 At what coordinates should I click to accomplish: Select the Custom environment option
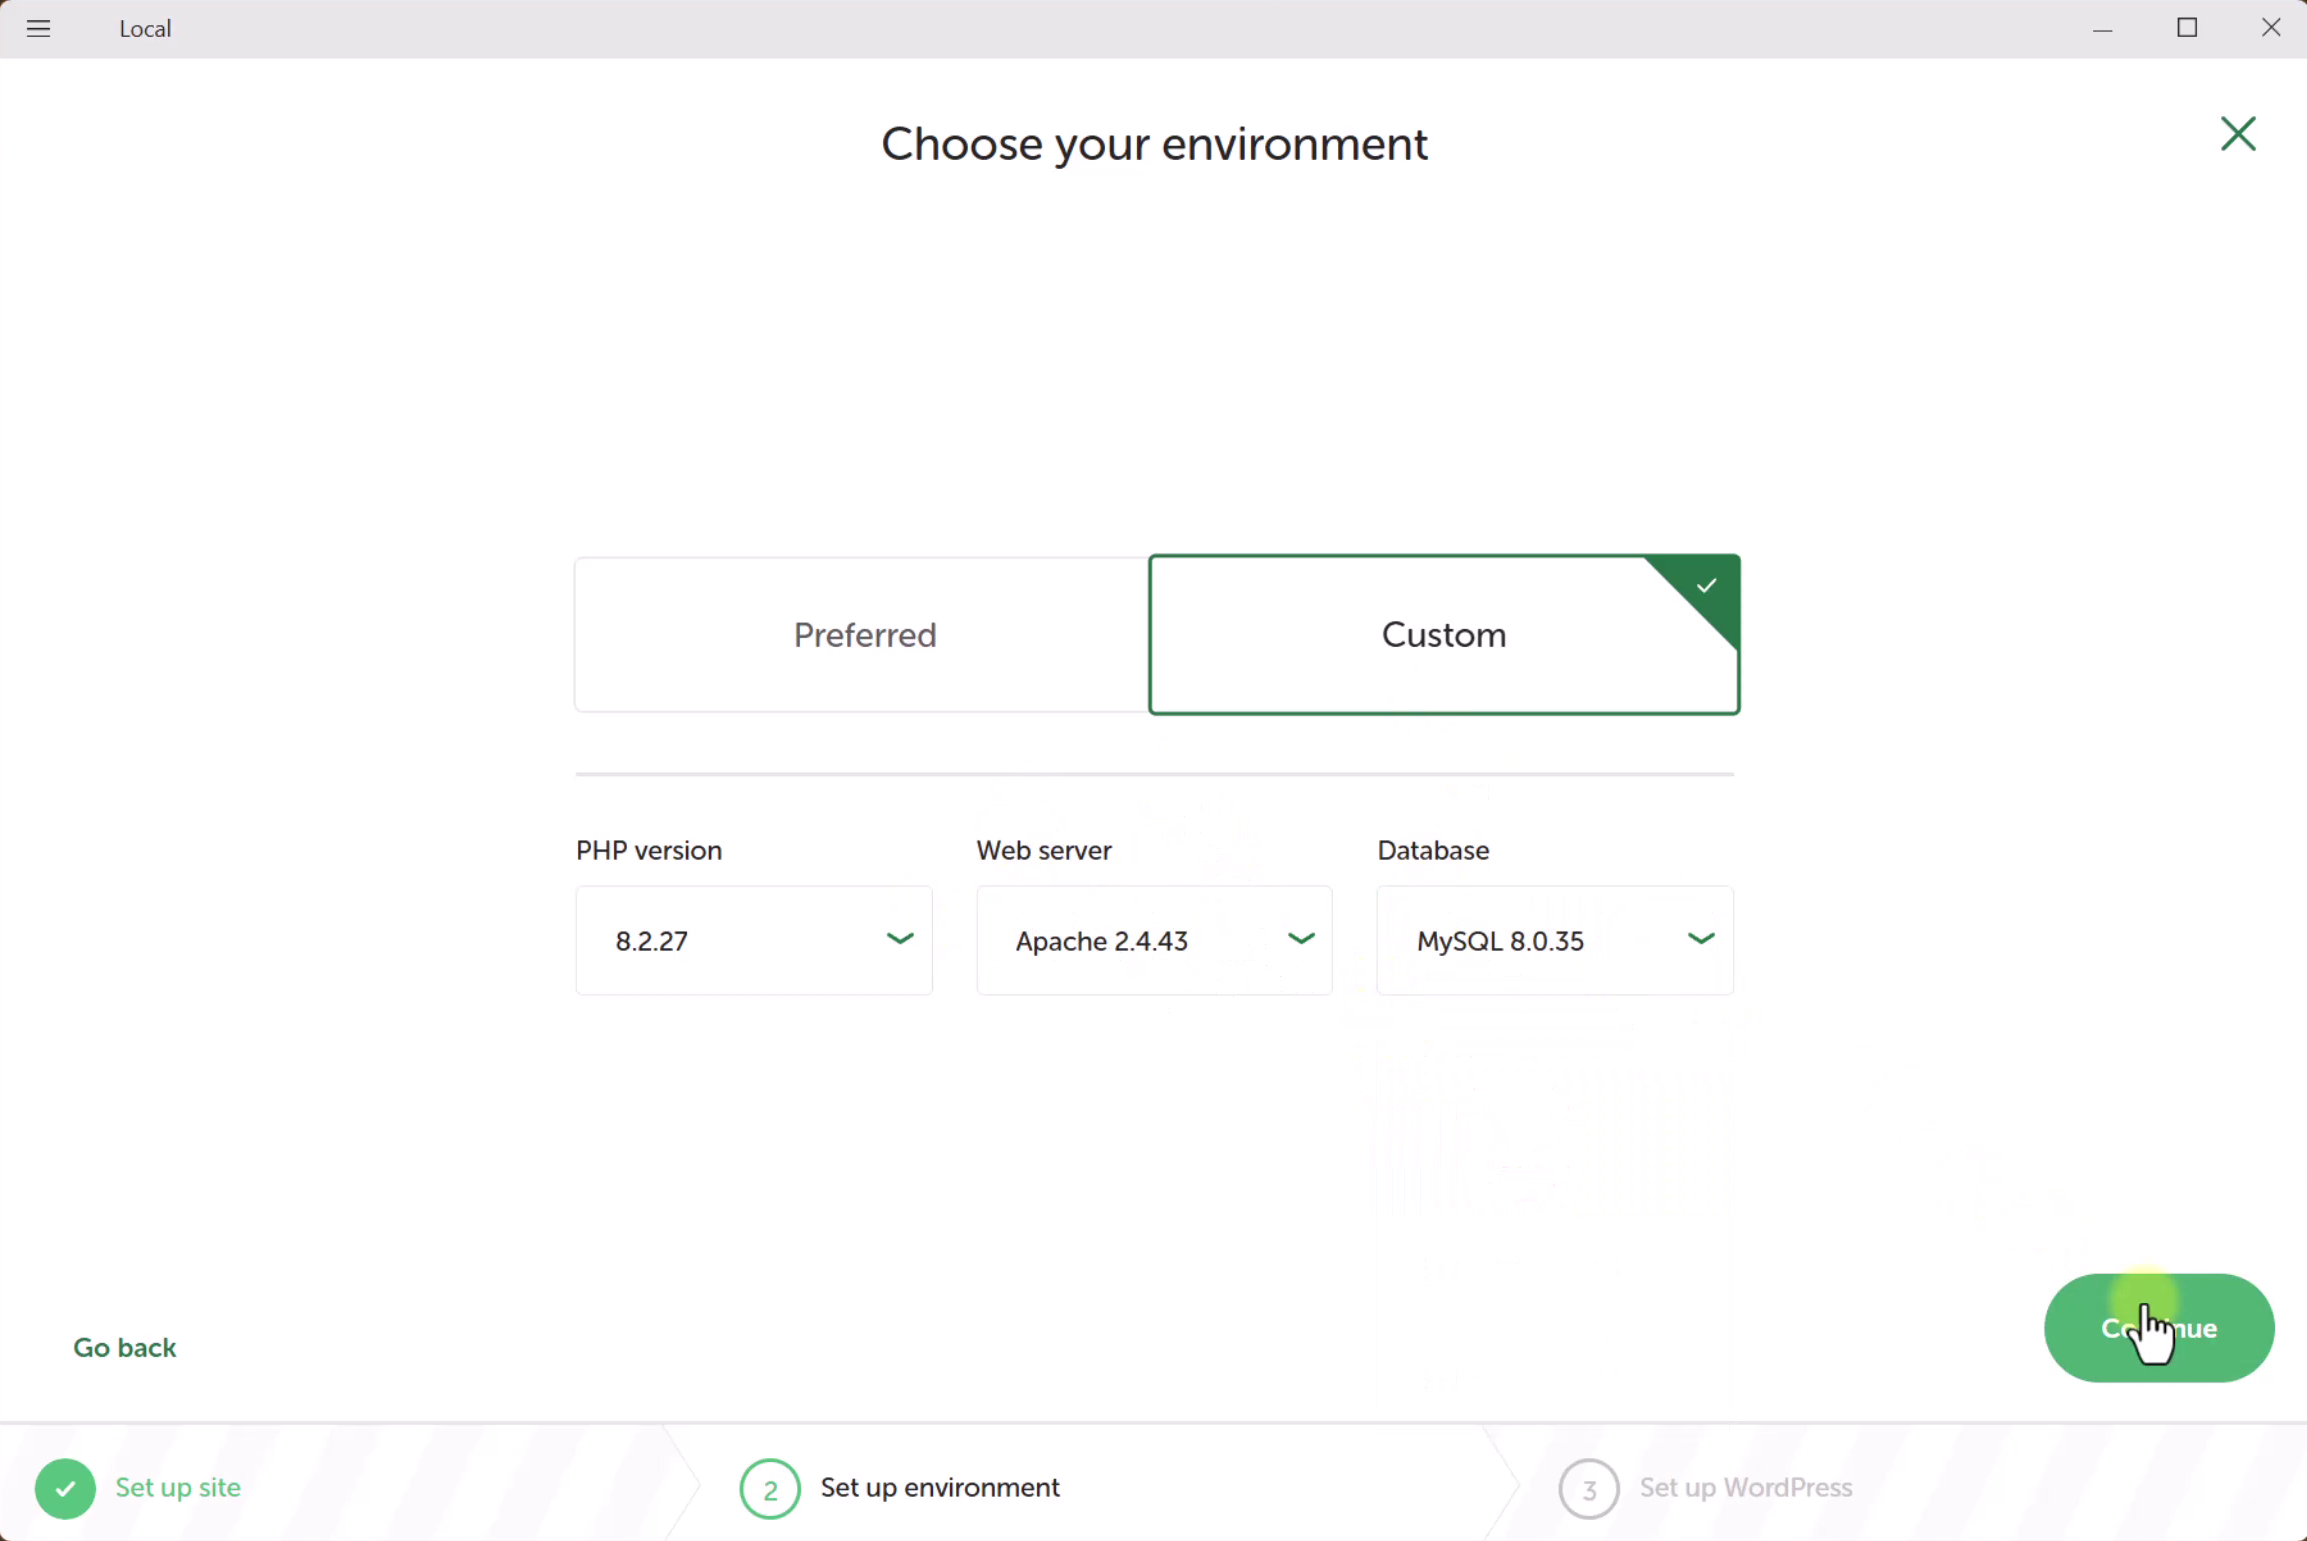click(1443, 635)
